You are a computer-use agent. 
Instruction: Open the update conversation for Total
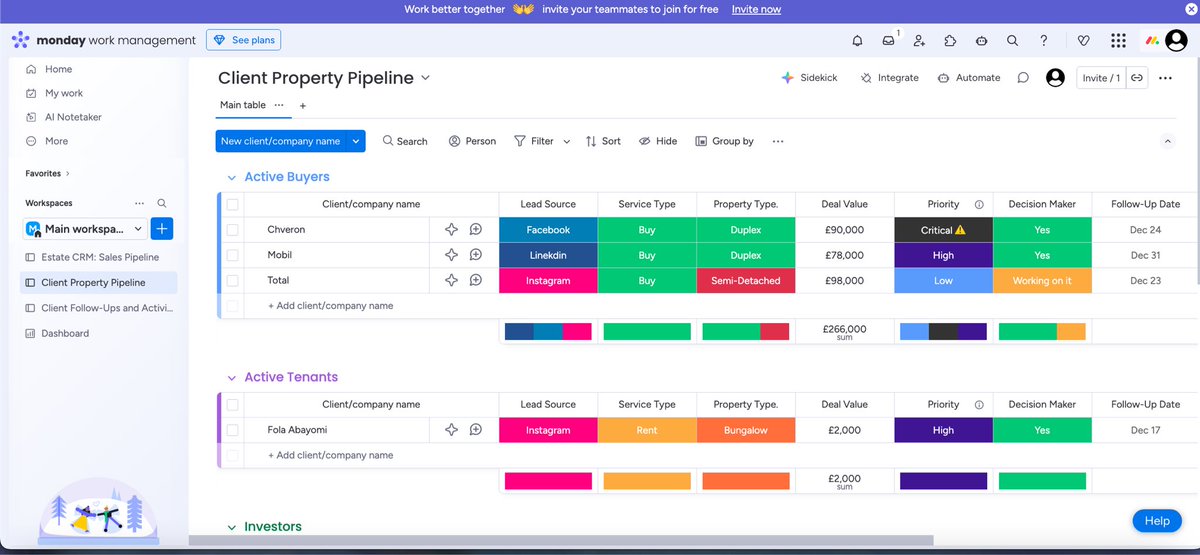476,281
